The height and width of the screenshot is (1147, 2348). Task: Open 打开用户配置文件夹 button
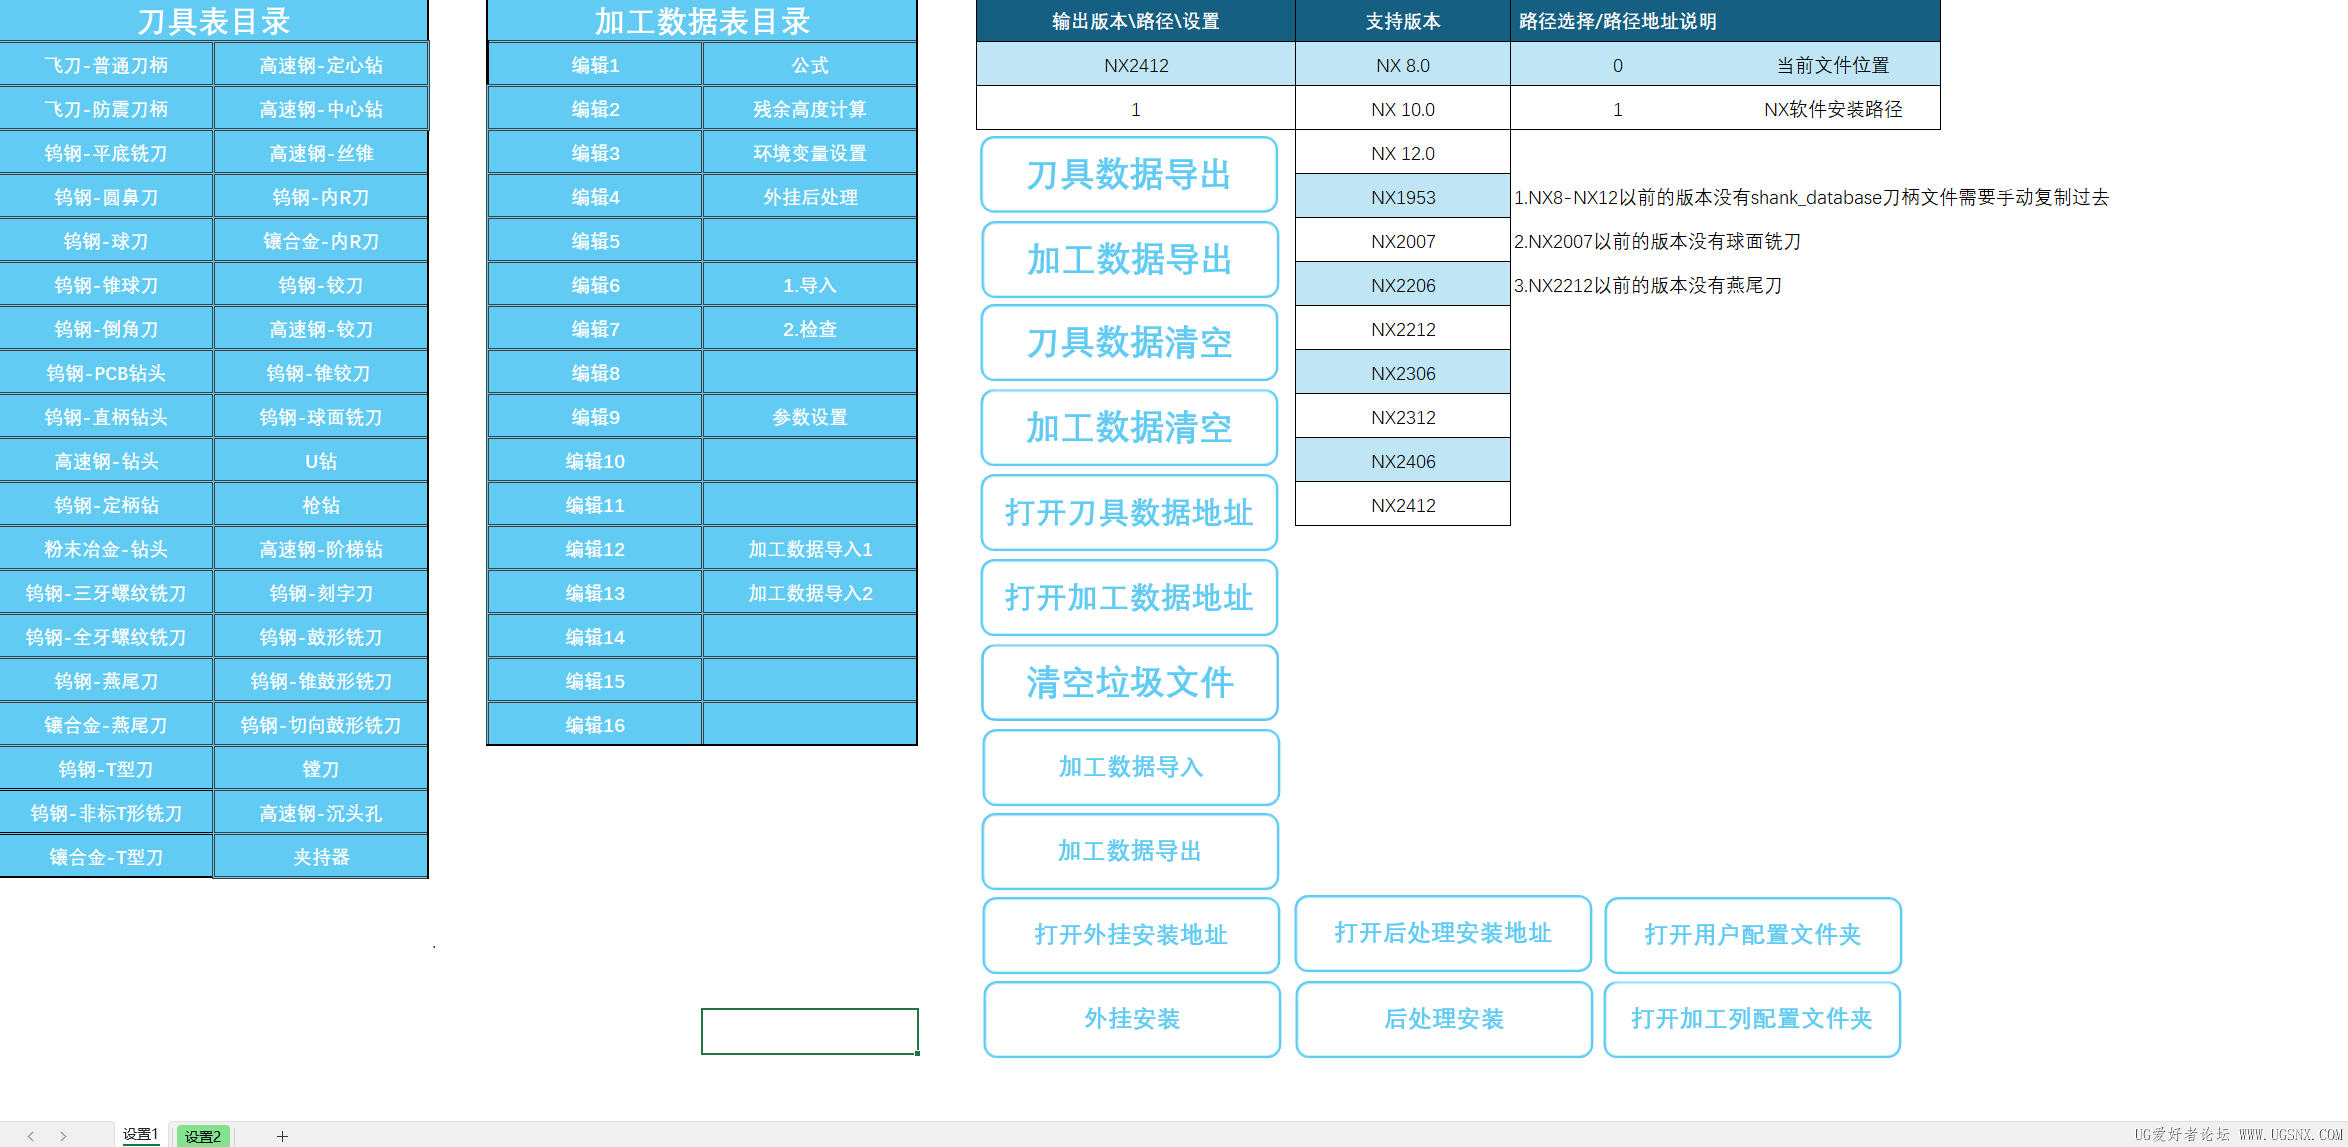pyautogui.click(x=1752, y=935)
